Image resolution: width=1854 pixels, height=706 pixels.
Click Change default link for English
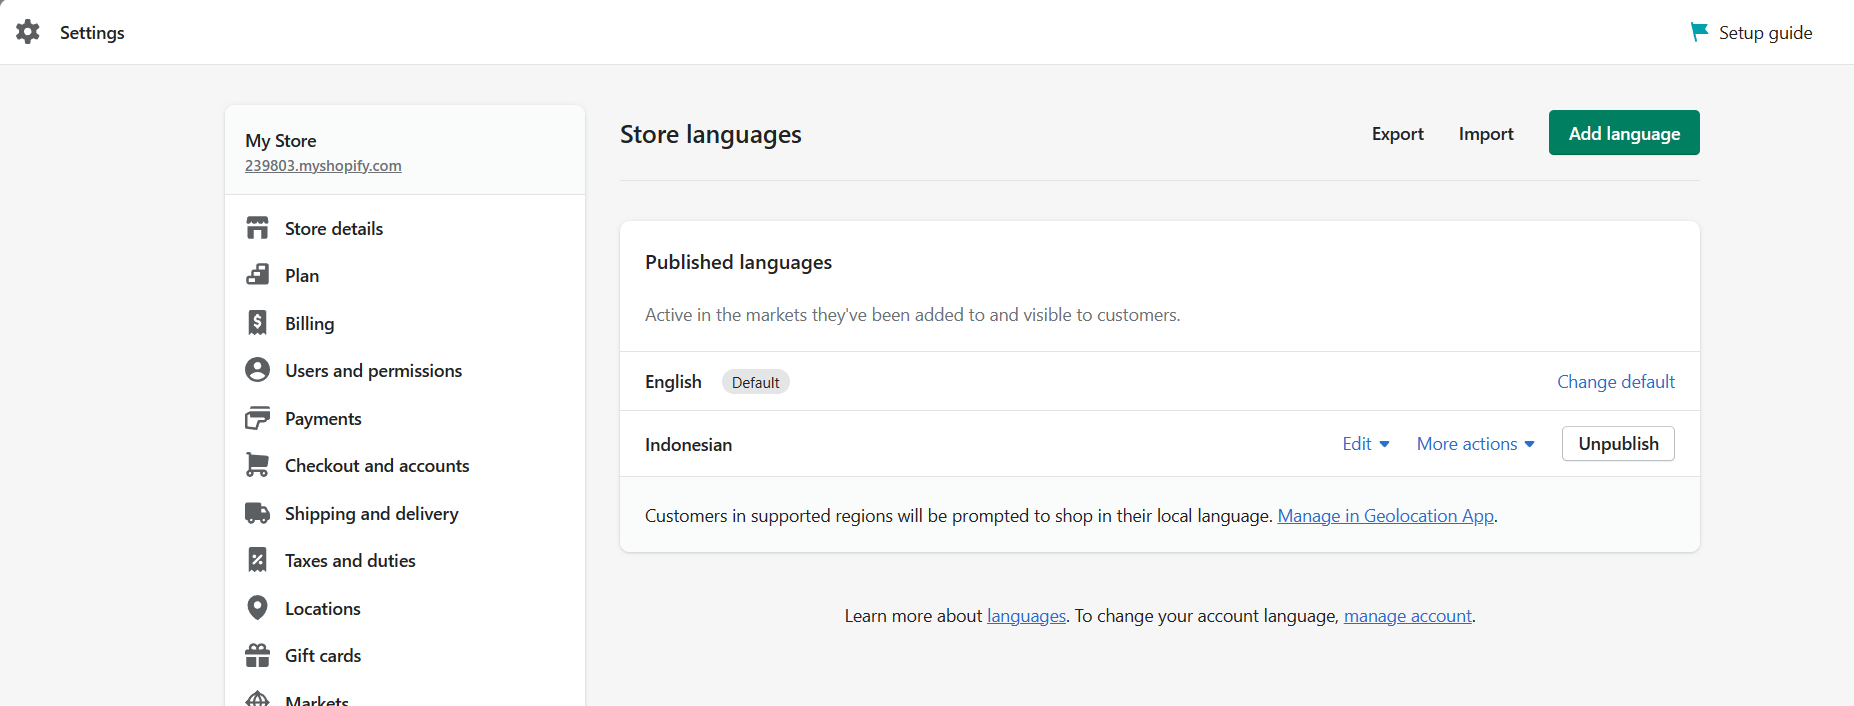(x=1615, y=382)
